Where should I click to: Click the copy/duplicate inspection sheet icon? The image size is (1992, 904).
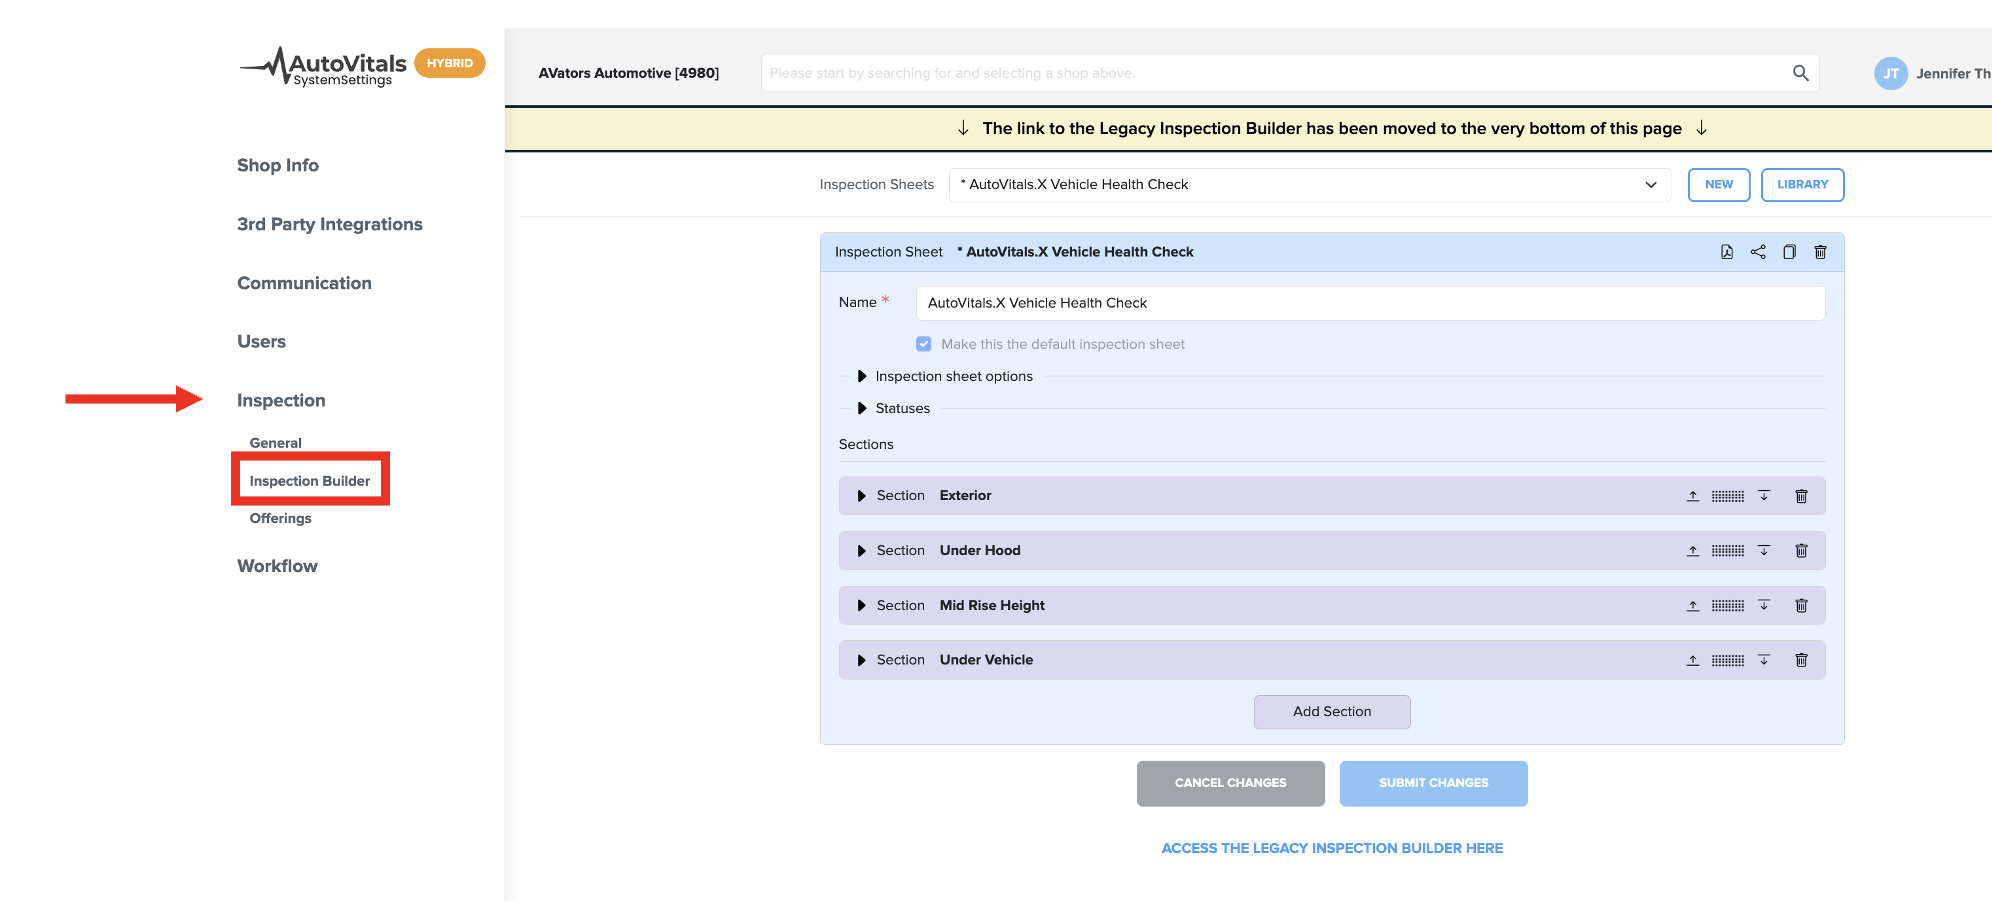click(x=1789, y=252)
